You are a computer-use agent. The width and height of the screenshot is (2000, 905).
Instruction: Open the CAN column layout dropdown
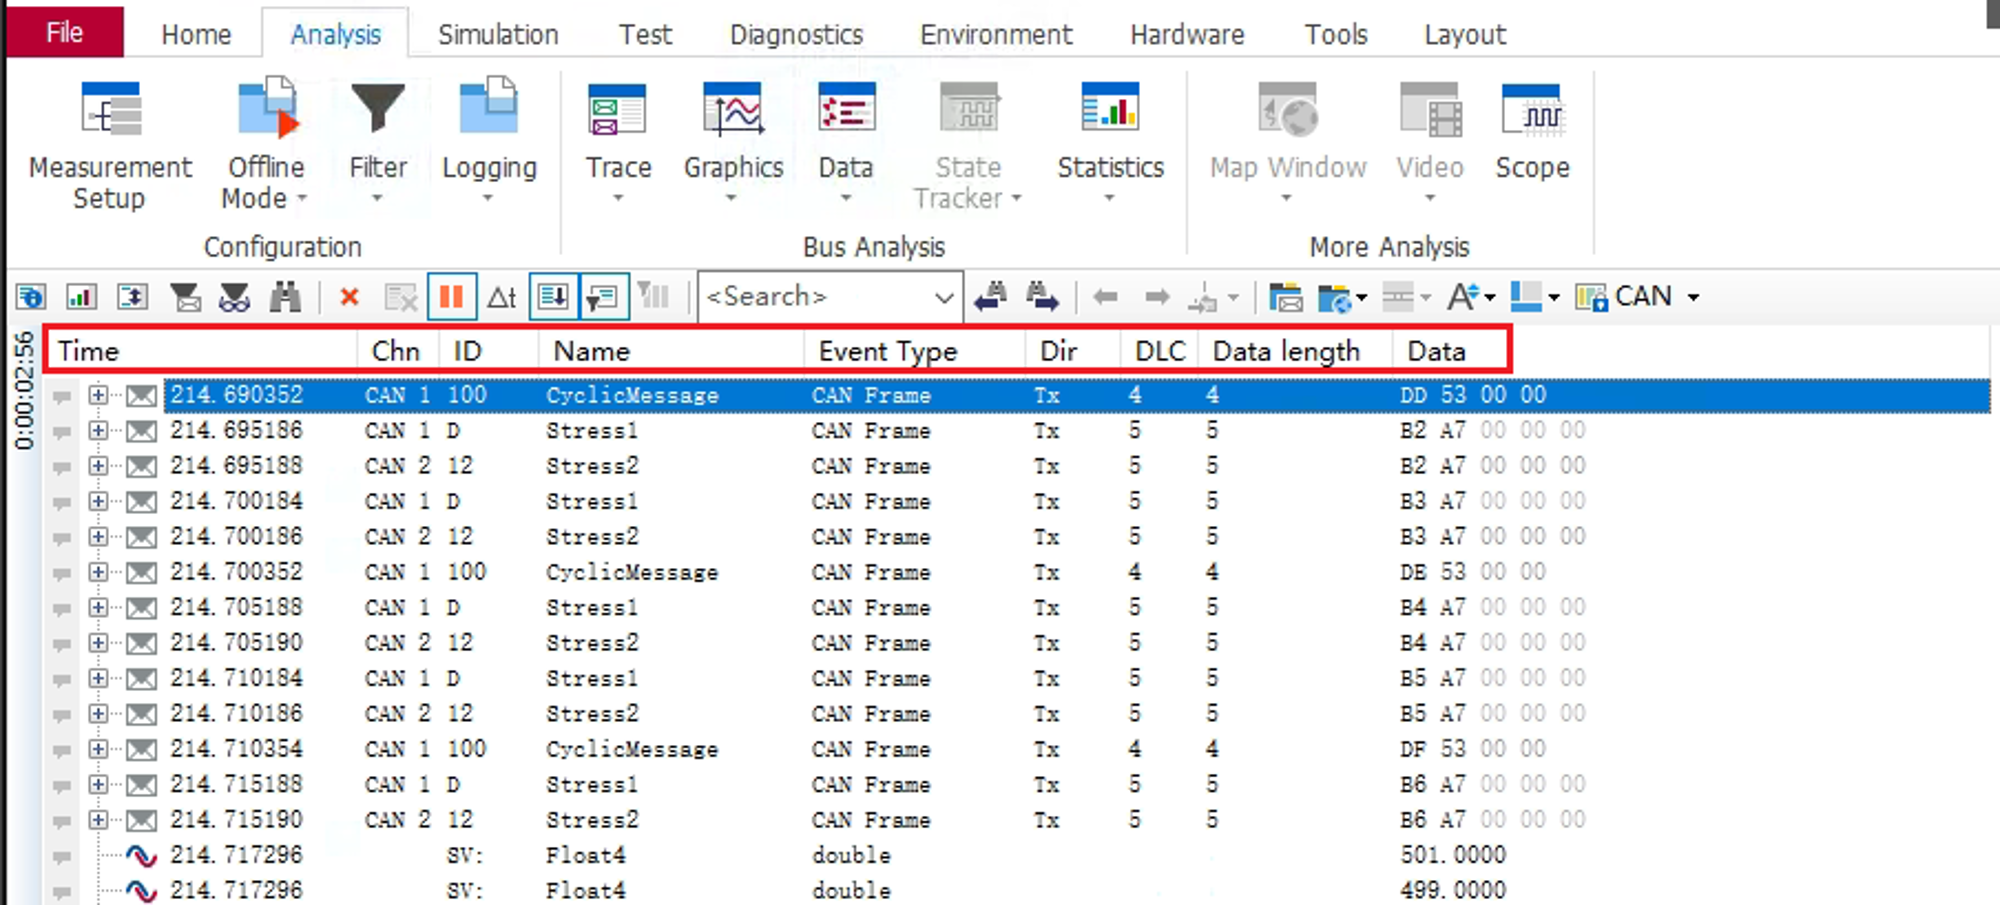[1693, 297]
